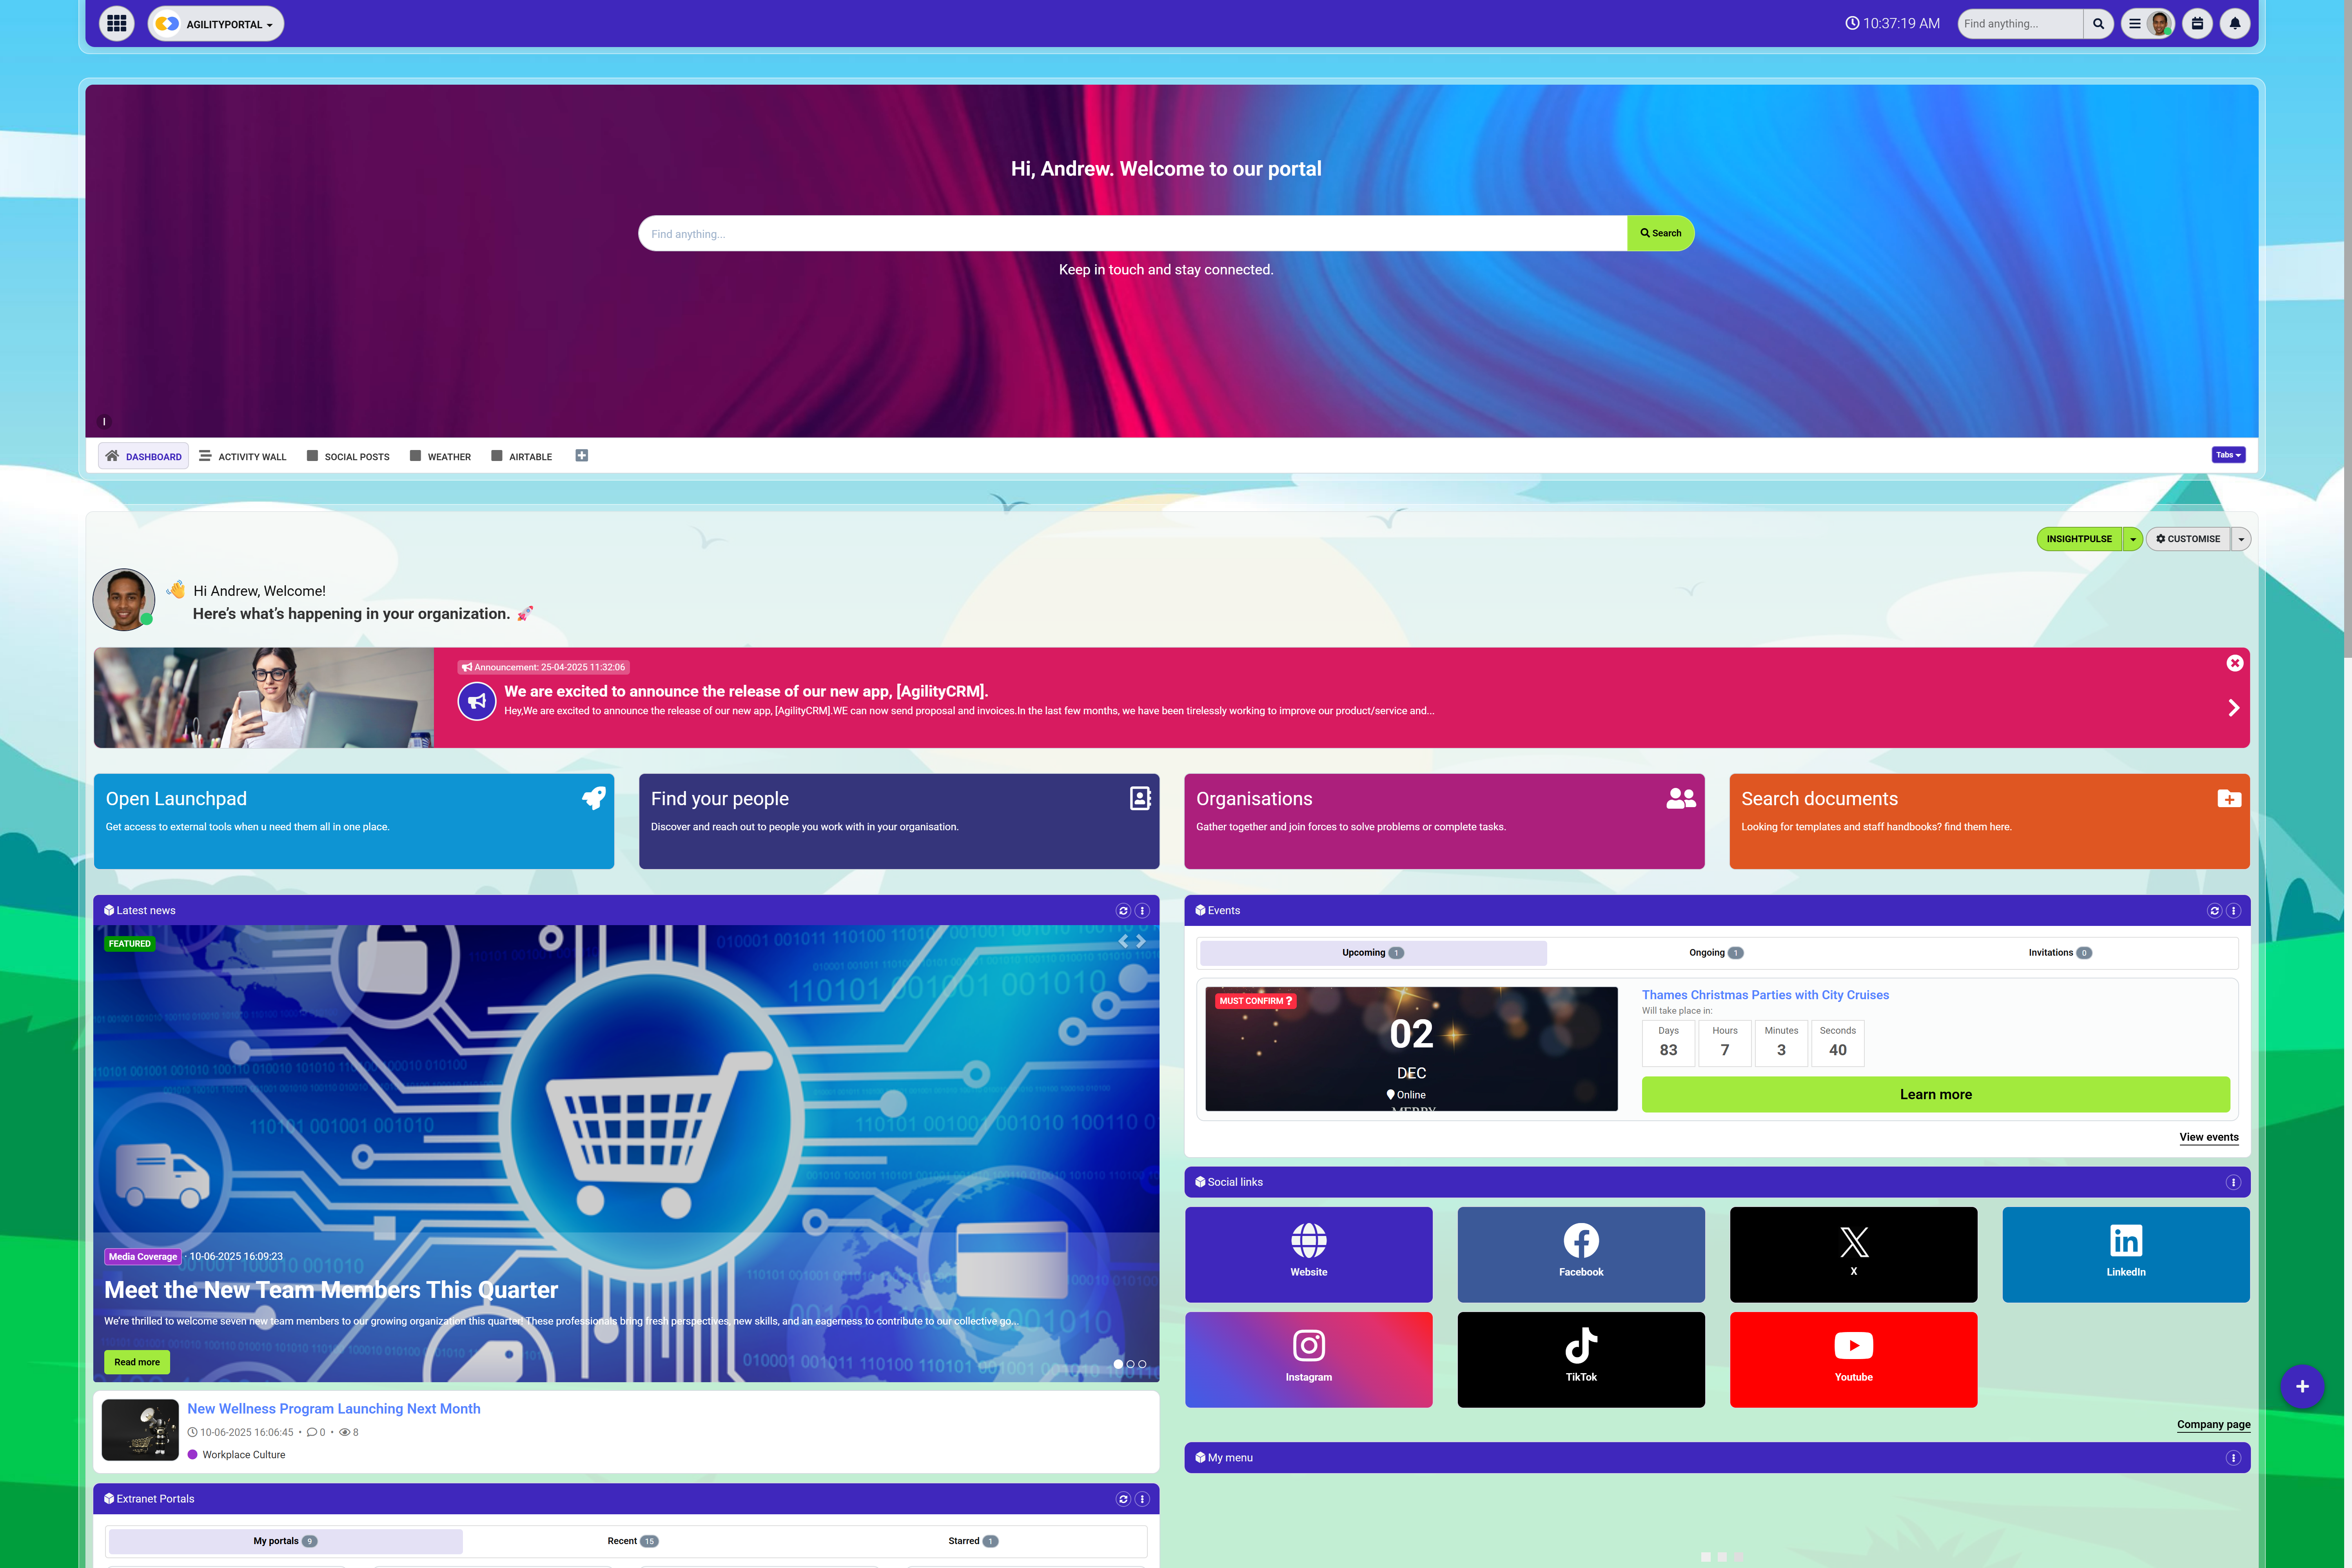Click the search magnifier icon in header
This screenshot has height=1568, width=2352.
(x=2098, y=24)
